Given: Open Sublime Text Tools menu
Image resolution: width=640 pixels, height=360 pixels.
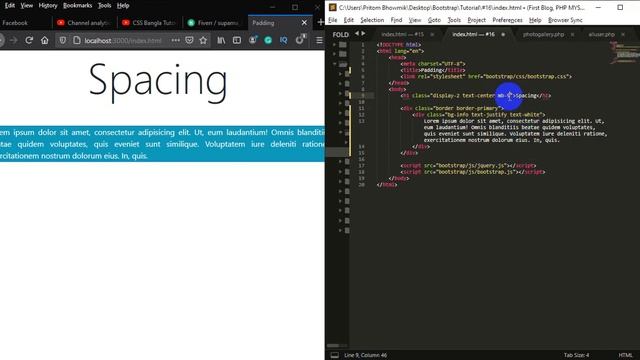Looking at the screenshot, I should [x=454, y=20].
